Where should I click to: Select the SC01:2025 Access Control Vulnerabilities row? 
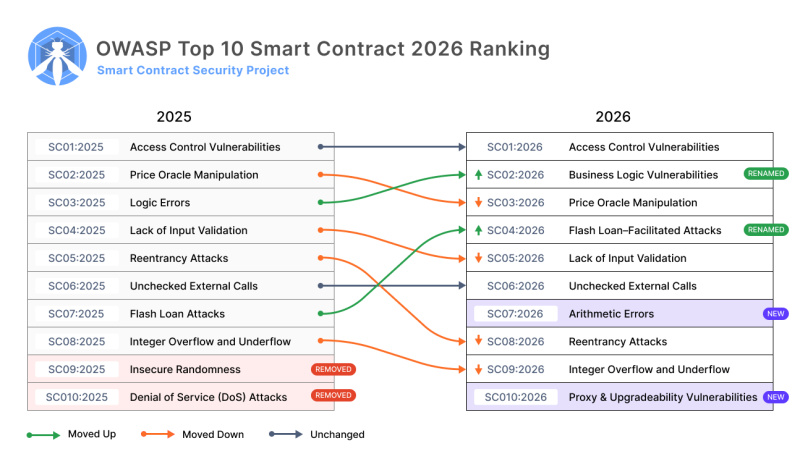tap(180, 147)
